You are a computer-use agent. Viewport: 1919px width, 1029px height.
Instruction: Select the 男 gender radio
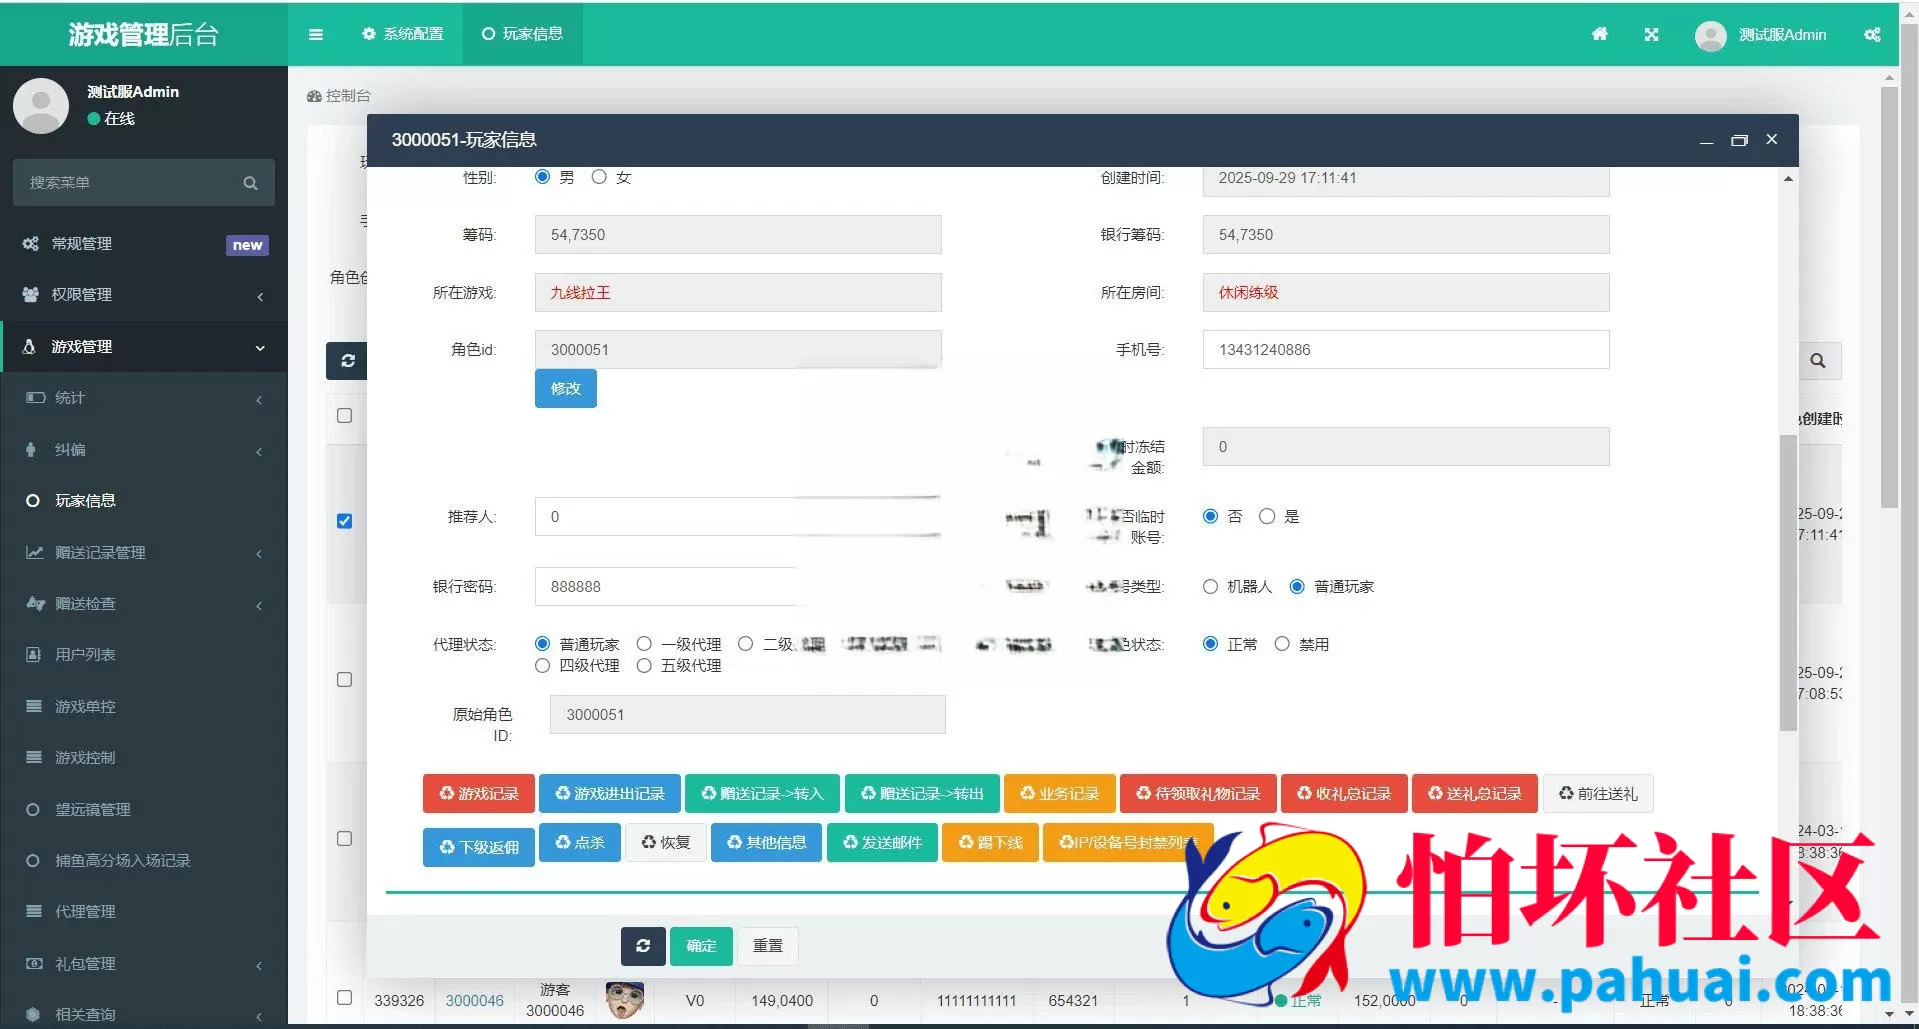[x=543, y=177]
